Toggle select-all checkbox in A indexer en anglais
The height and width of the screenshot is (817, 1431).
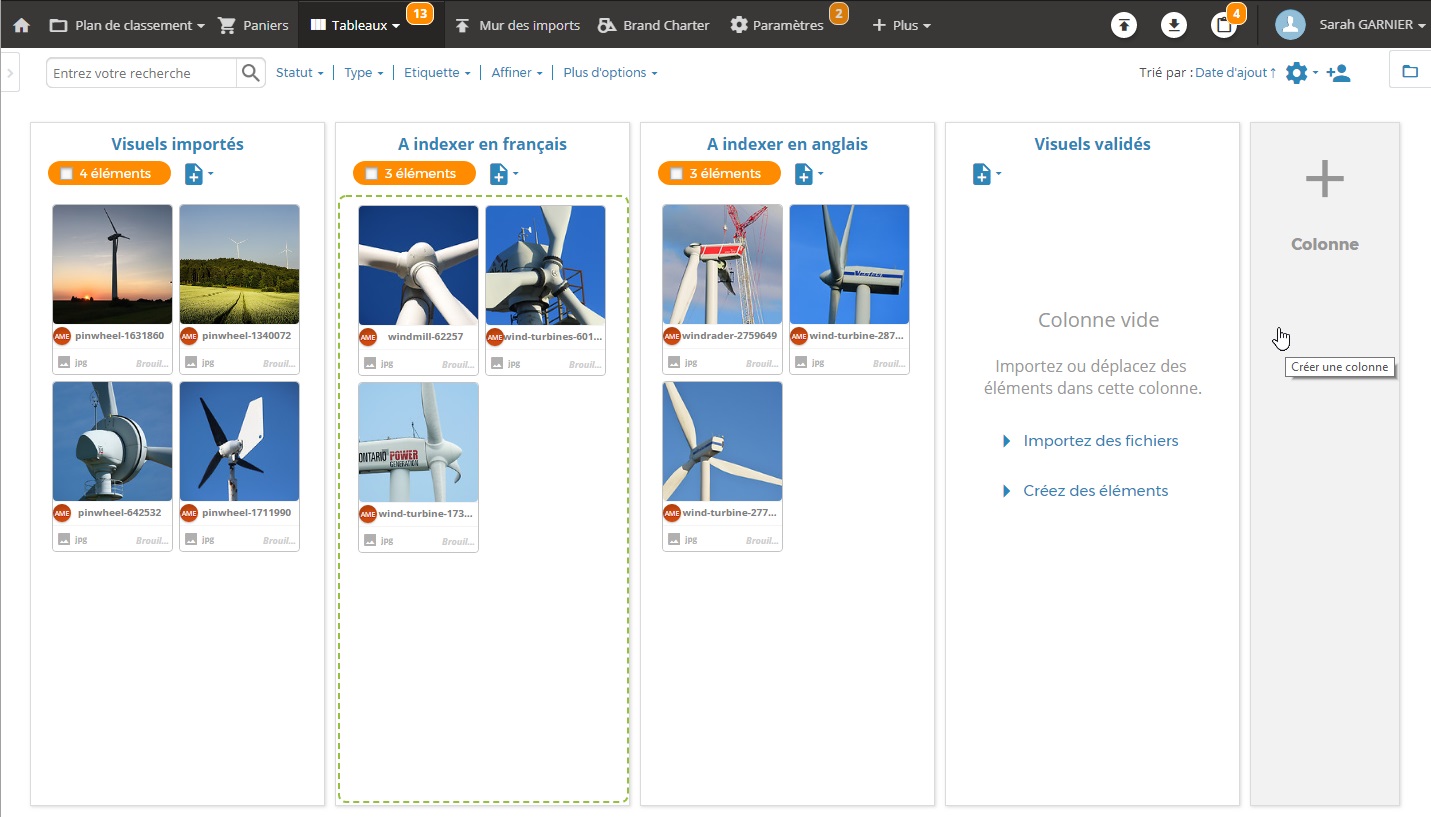click(676, 174)
